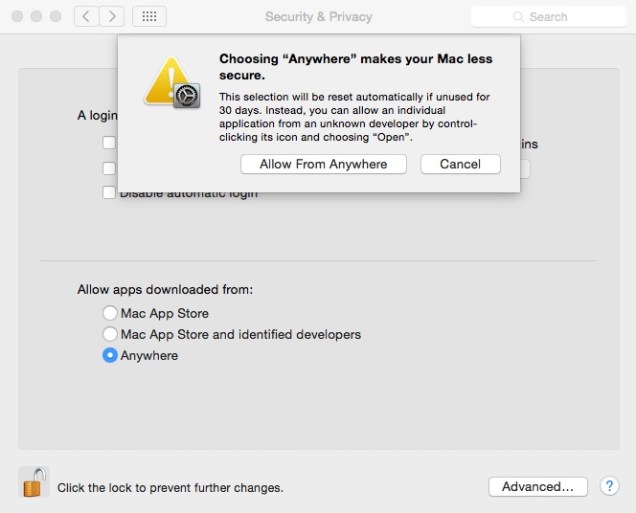Click the dialog heading about Anywhere being less secure
This screenshot has height=513, width=636.
click(356, 67)
